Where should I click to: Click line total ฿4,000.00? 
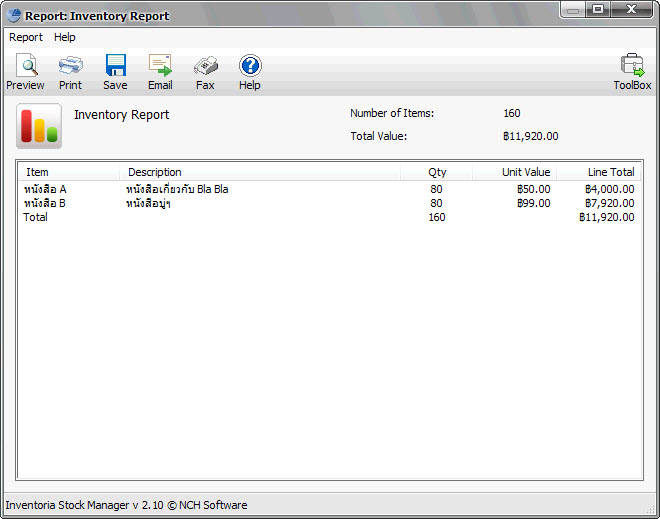click(609, 189)
